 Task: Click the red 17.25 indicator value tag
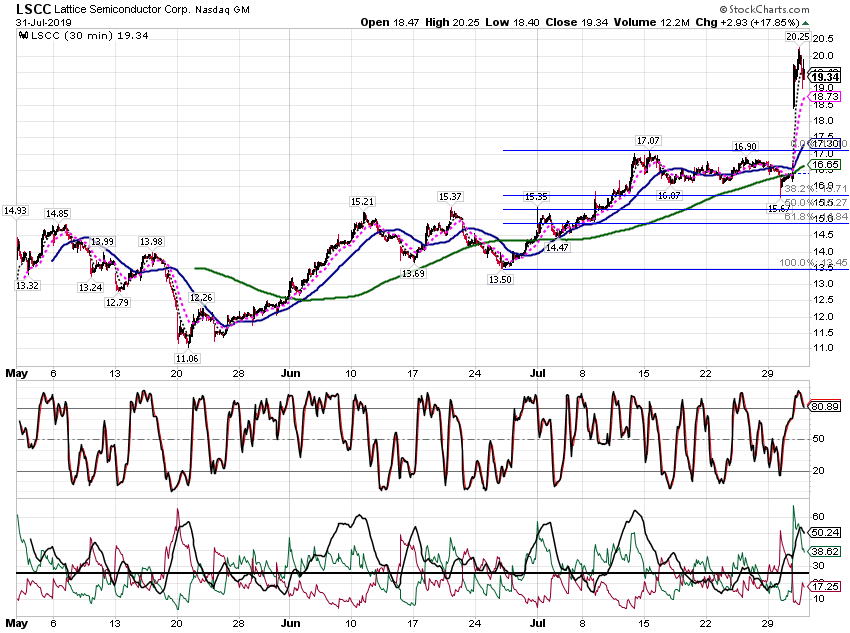click(x=825, y=586)
